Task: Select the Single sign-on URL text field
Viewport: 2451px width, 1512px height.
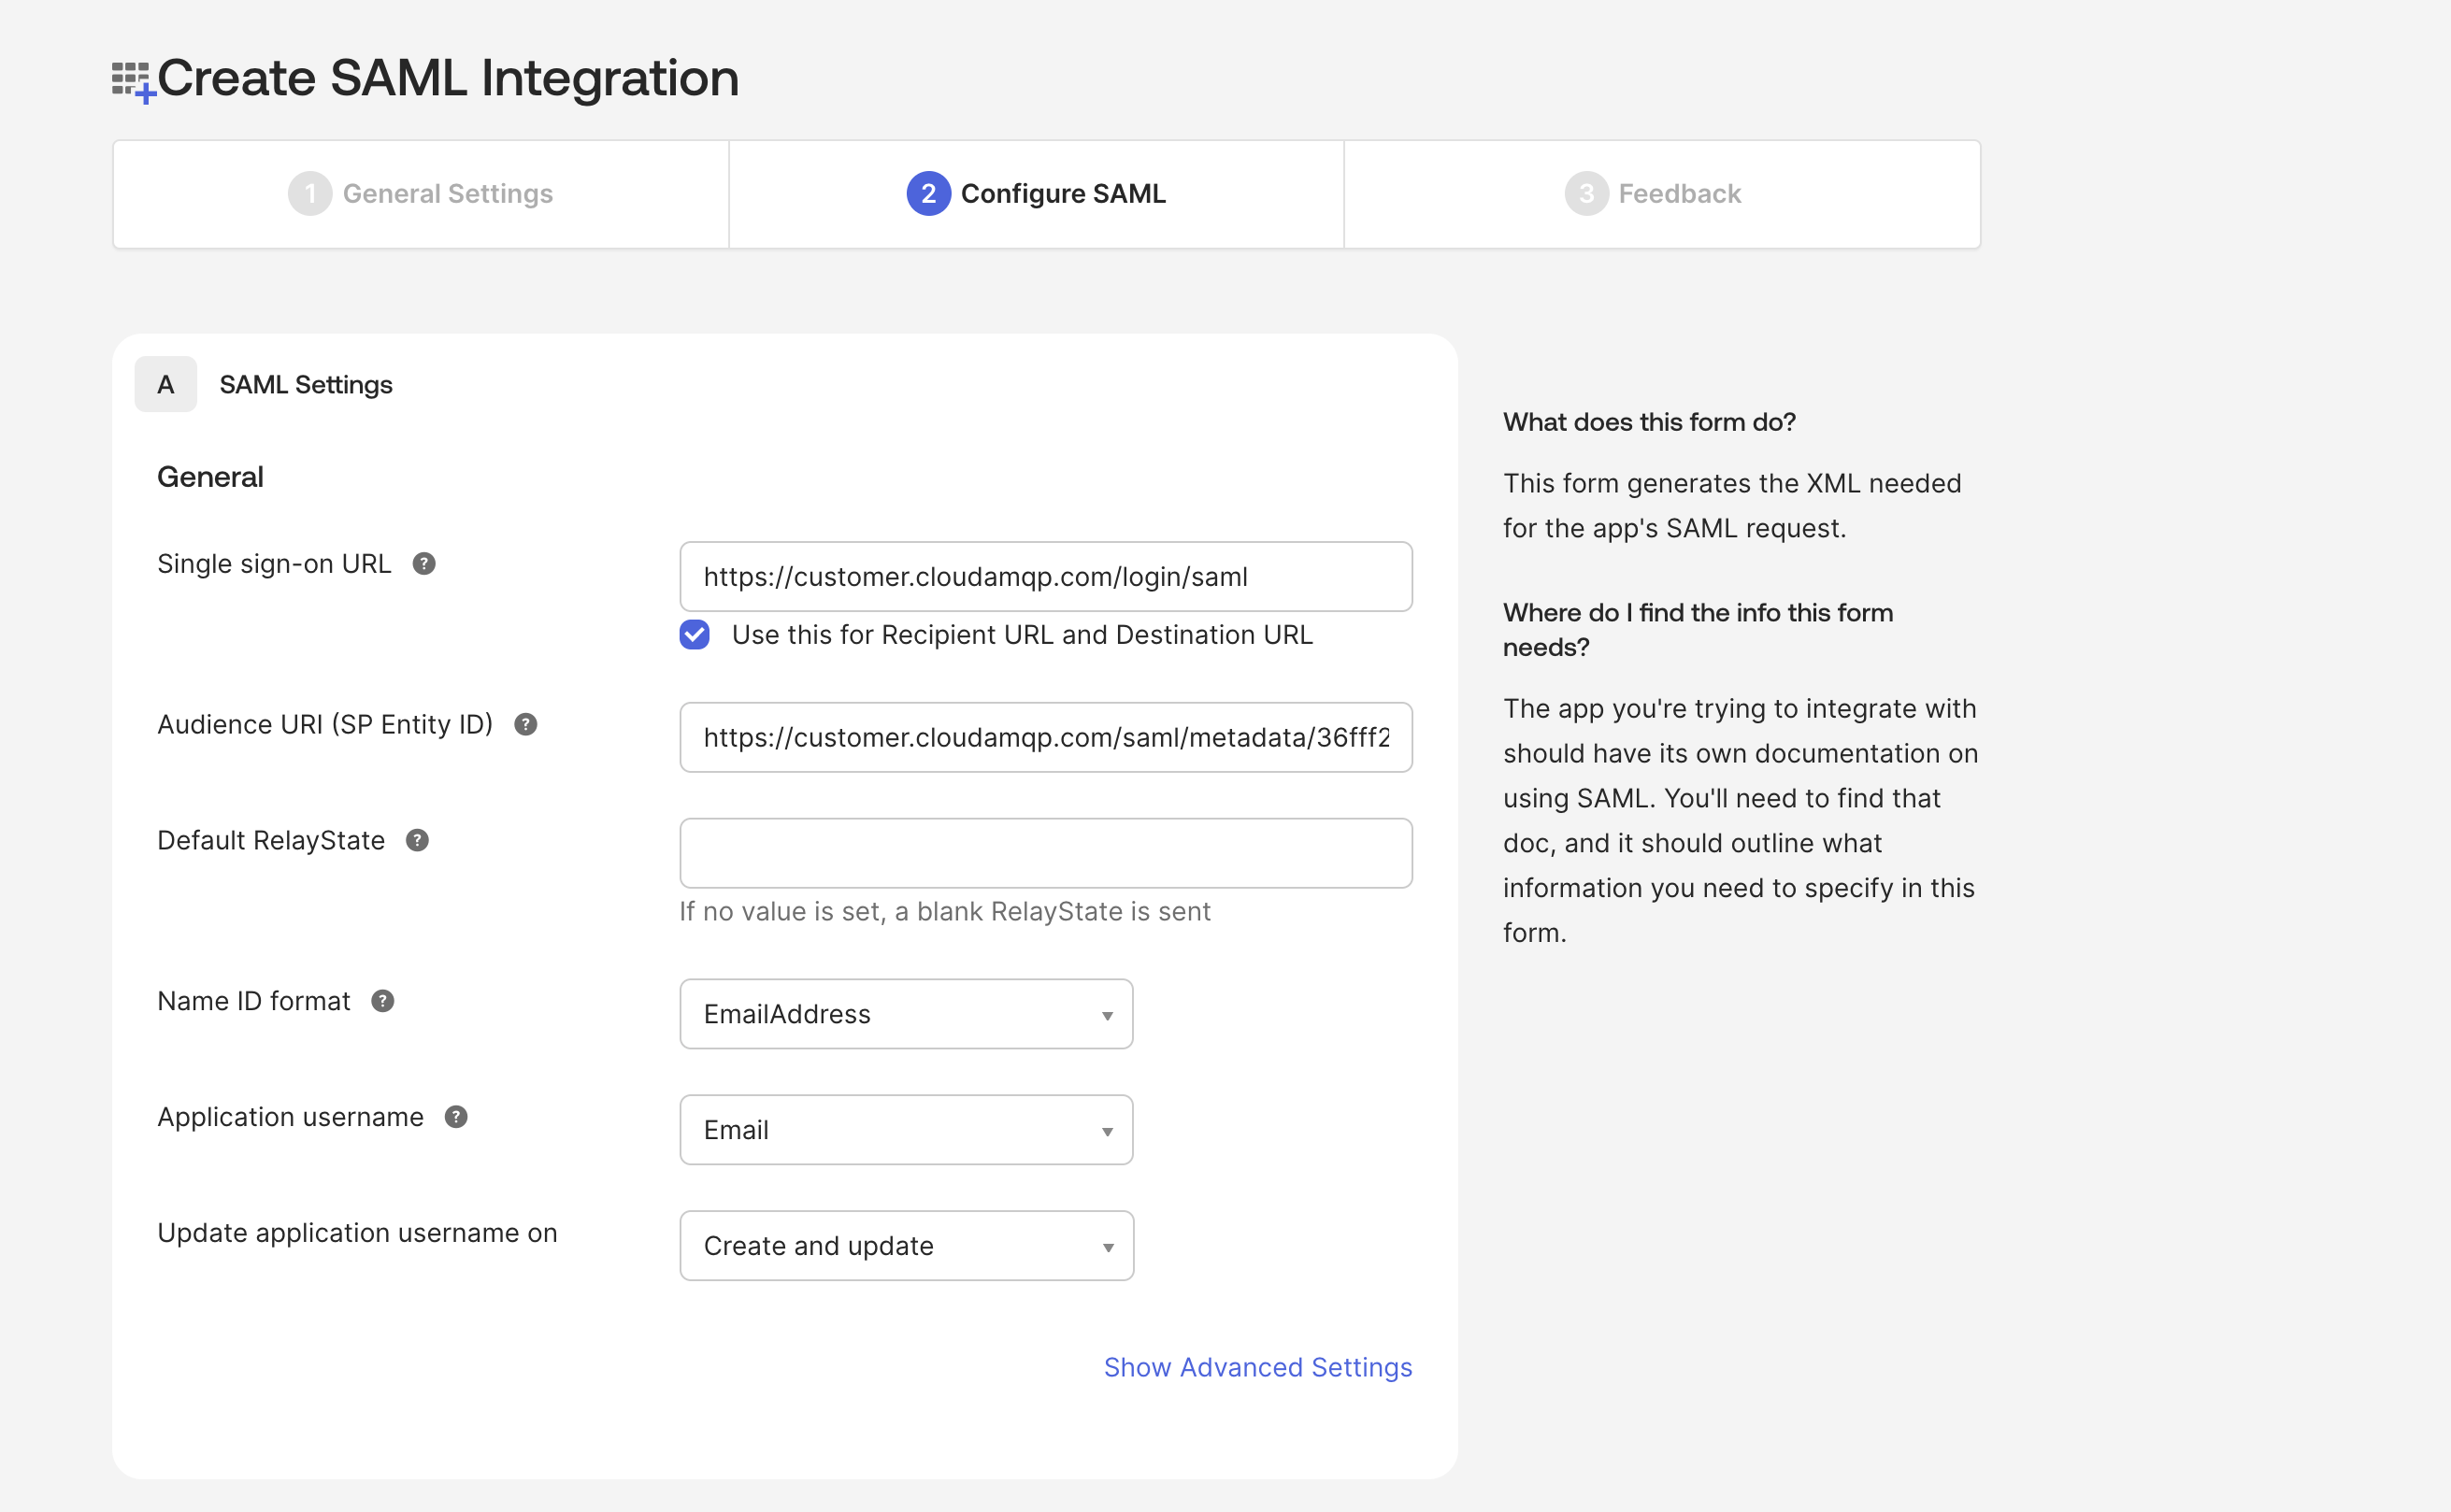Action: coord(1045,576)
